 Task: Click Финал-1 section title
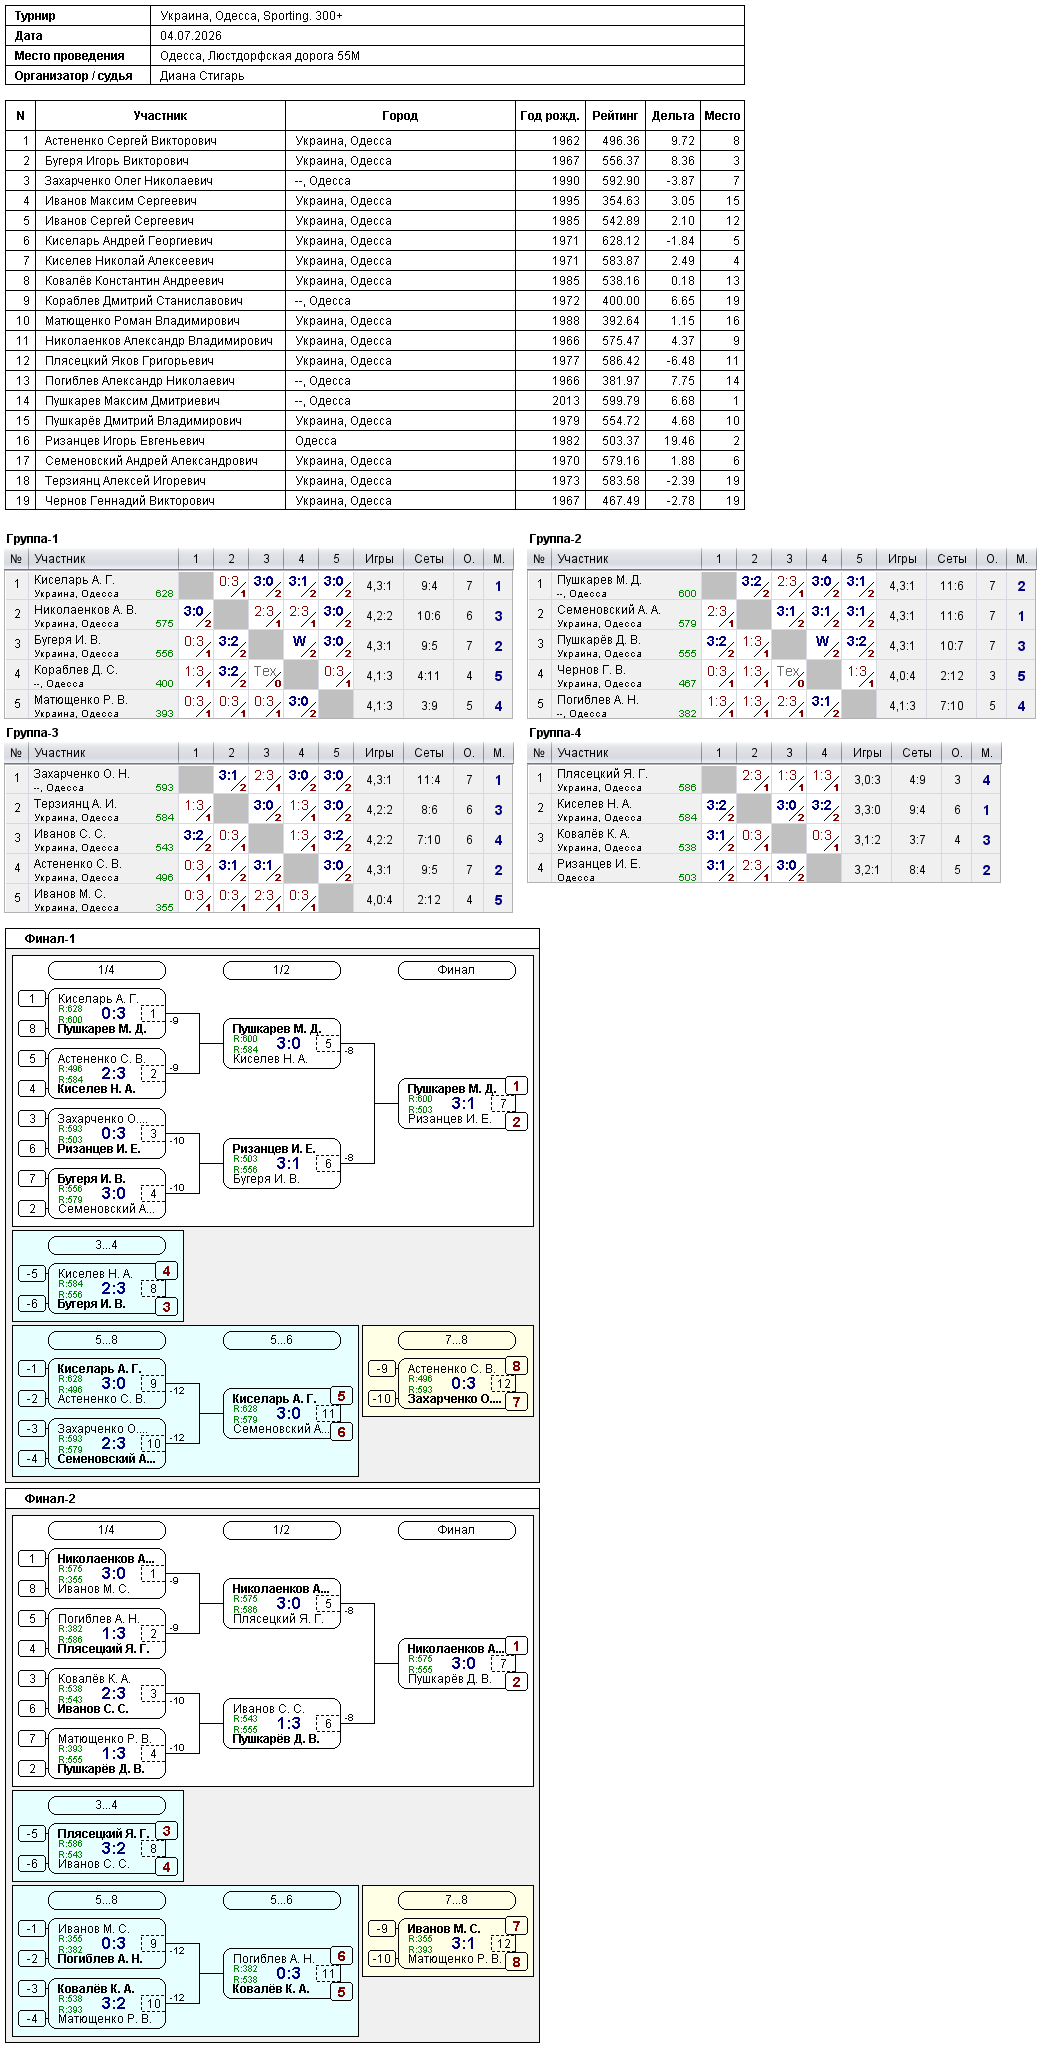(x=50, y=939)
